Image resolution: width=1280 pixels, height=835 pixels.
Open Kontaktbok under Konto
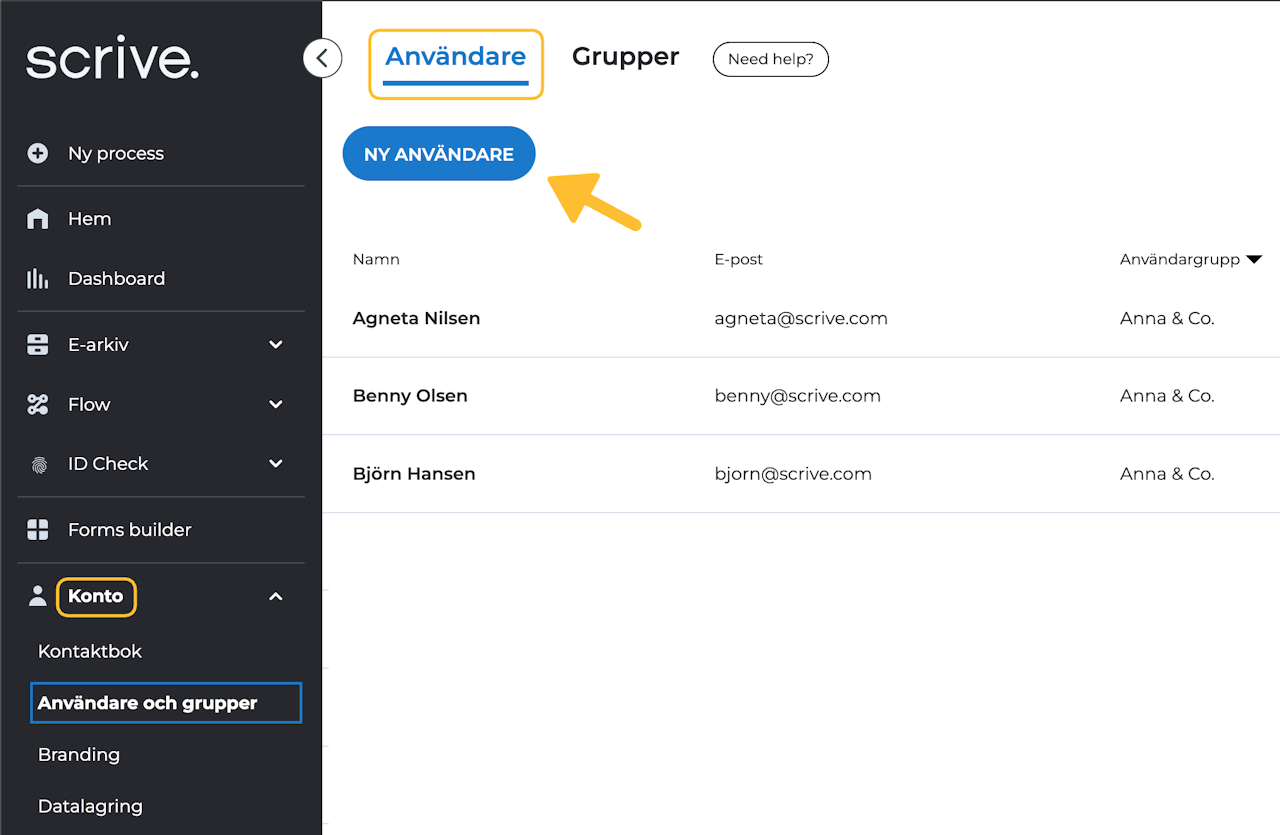tap(90, 651)
